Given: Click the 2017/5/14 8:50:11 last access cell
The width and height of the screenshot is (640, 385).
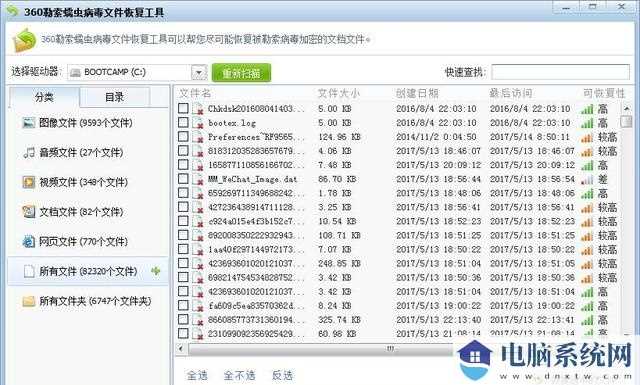Looking at the screenshot, I should click(530, 137).
